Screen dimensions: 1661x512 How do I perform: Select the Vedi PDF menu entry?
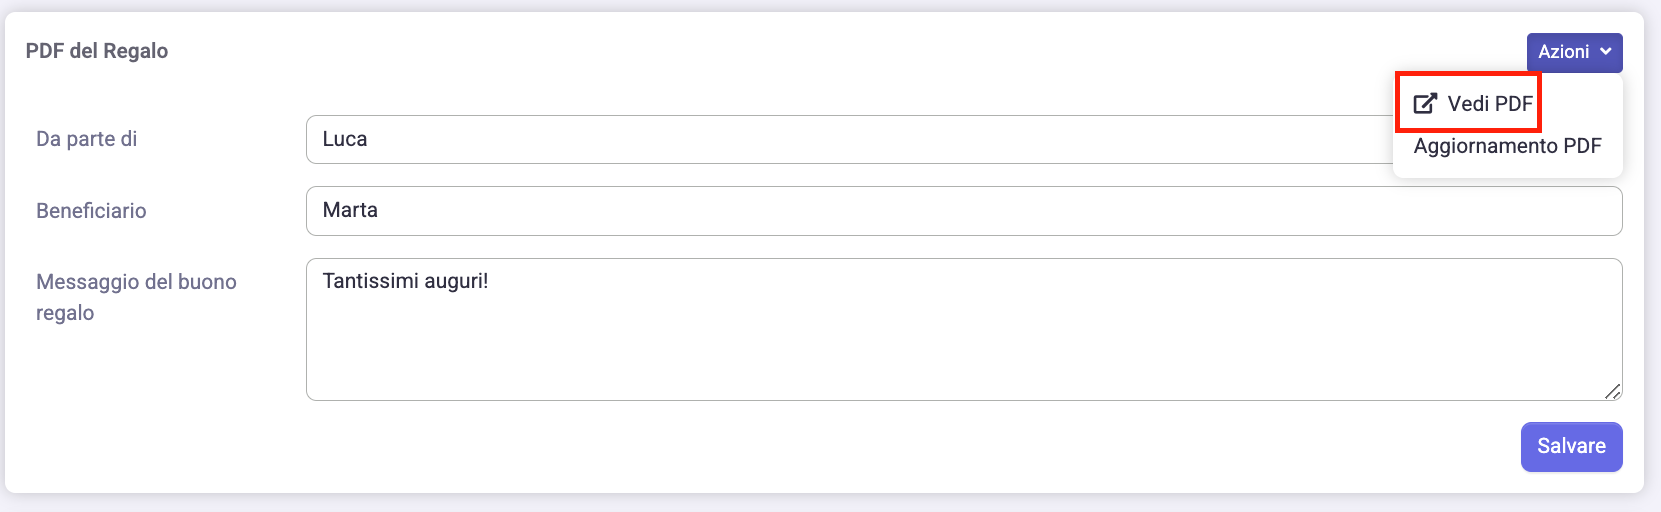(x=1489, y=103)
